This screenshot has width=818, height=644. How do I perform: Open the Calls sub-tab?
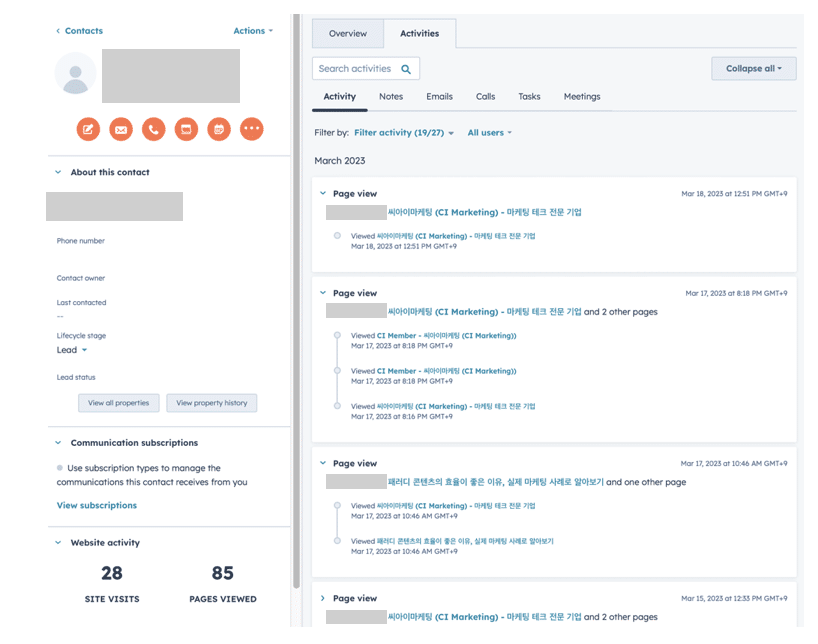tap(486, 97)
